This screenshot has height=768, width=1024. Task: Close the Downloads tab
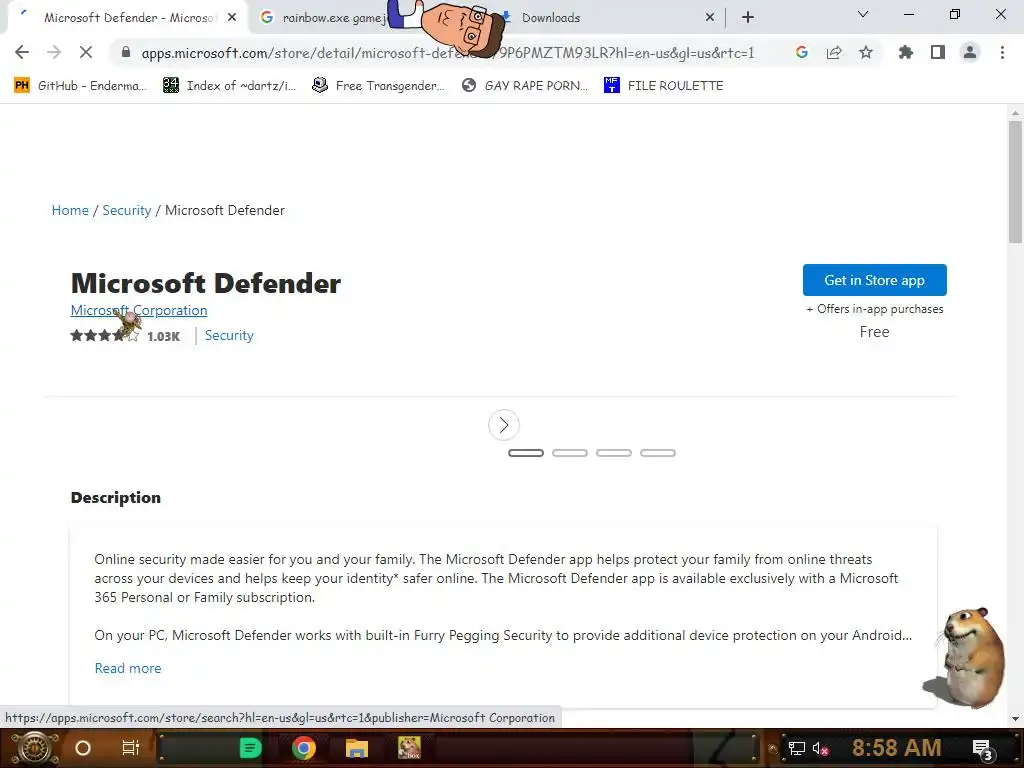tap(710, 18)
